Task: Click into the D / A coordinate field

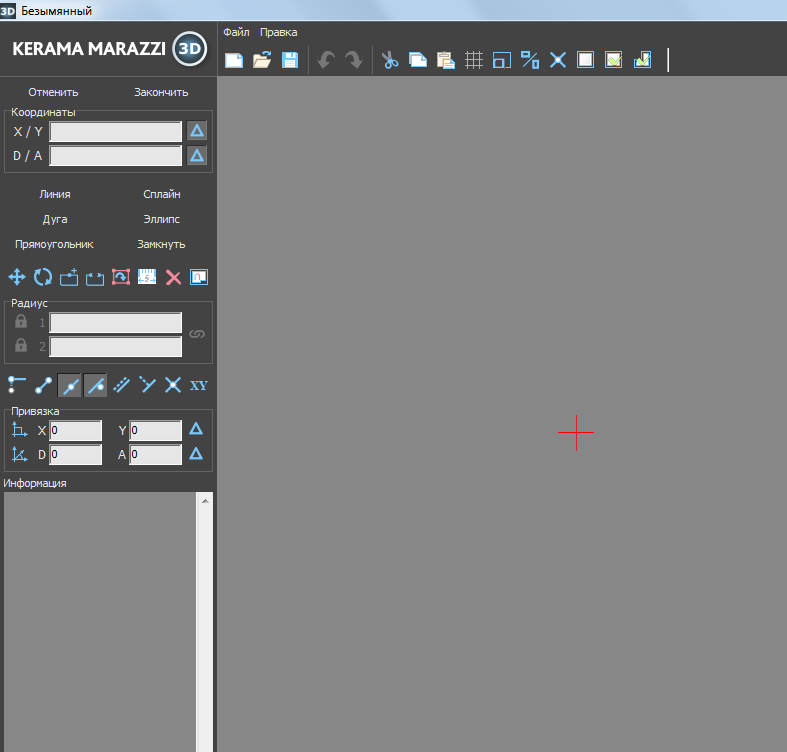Action: tap(115, 156)
